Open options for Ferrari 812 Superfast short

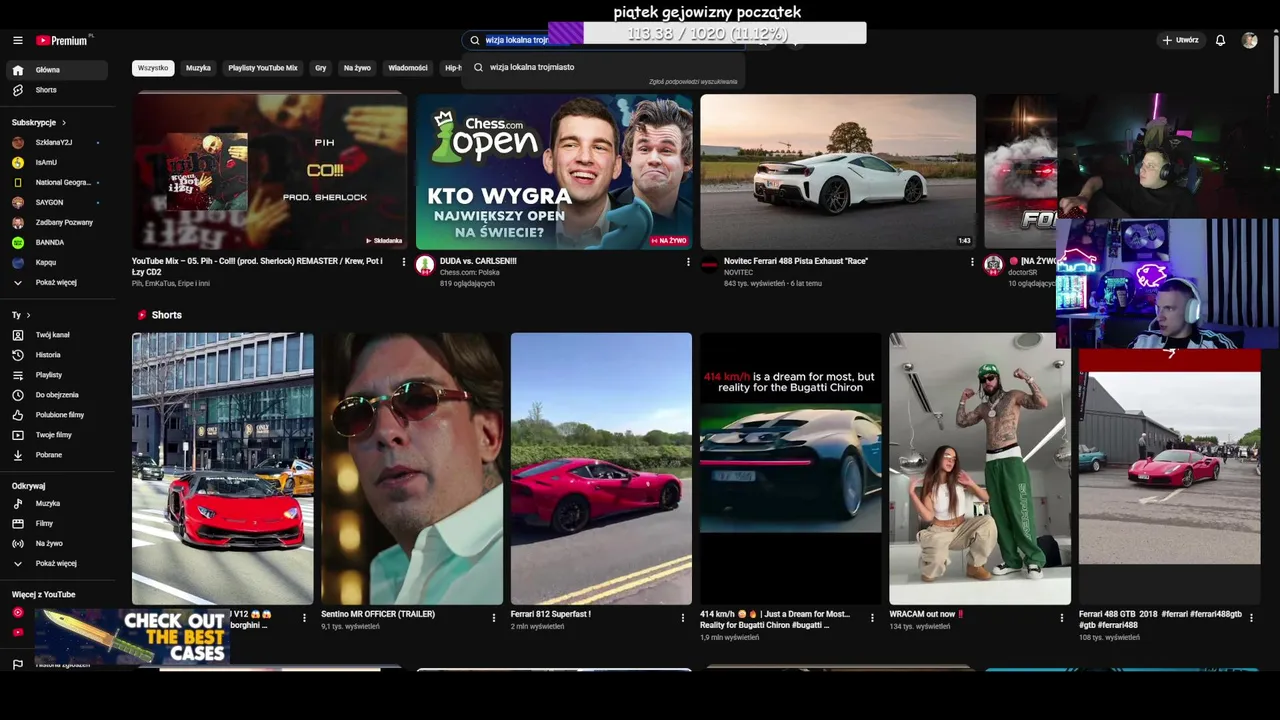tap(683, 618)
